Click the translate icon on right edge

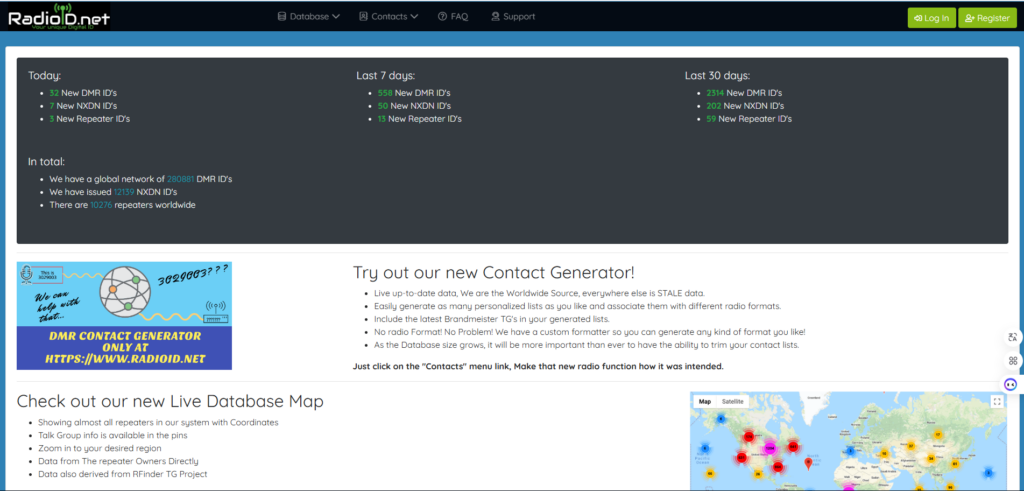click(x=1013, y=338)
